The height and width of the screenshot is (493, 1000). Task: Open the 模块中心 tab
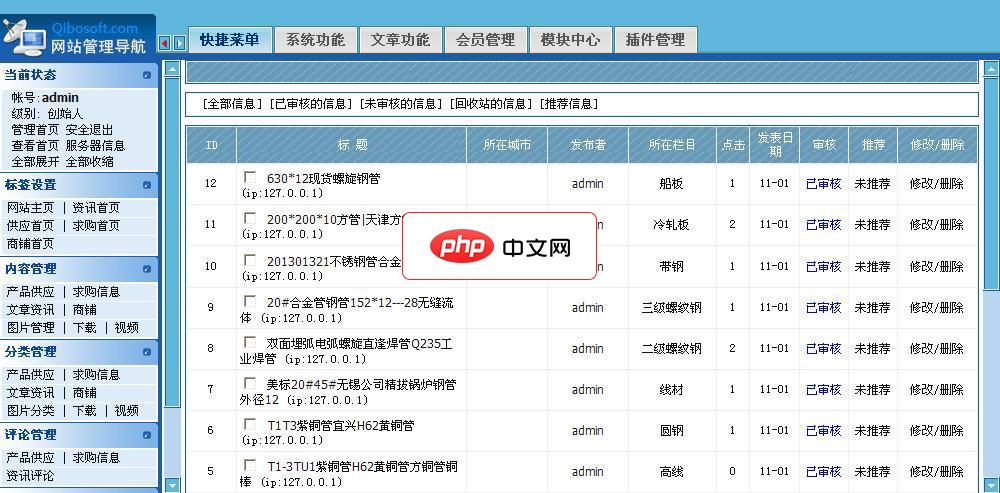570,40
